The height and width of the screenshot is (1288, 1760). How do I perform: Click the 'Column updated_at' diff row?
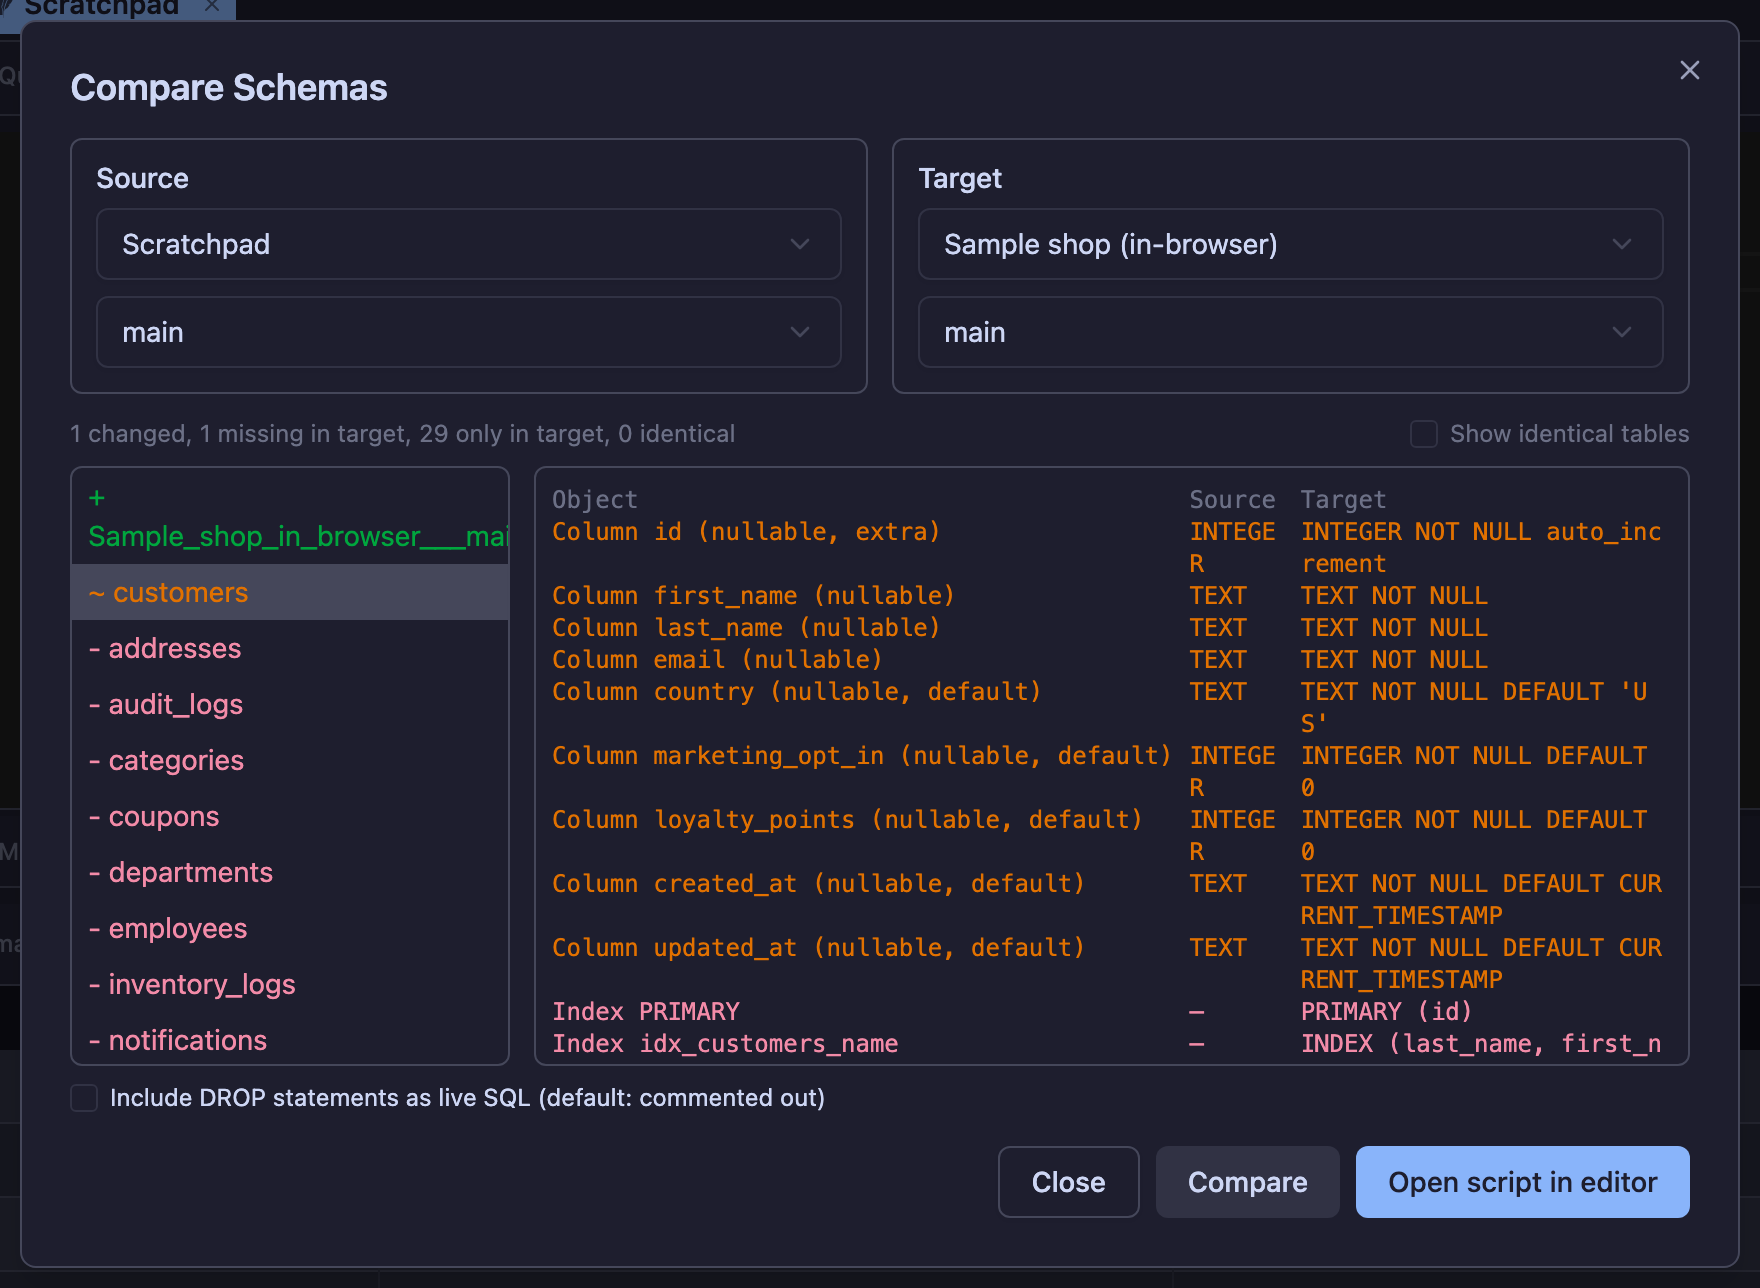[1110, 963]
